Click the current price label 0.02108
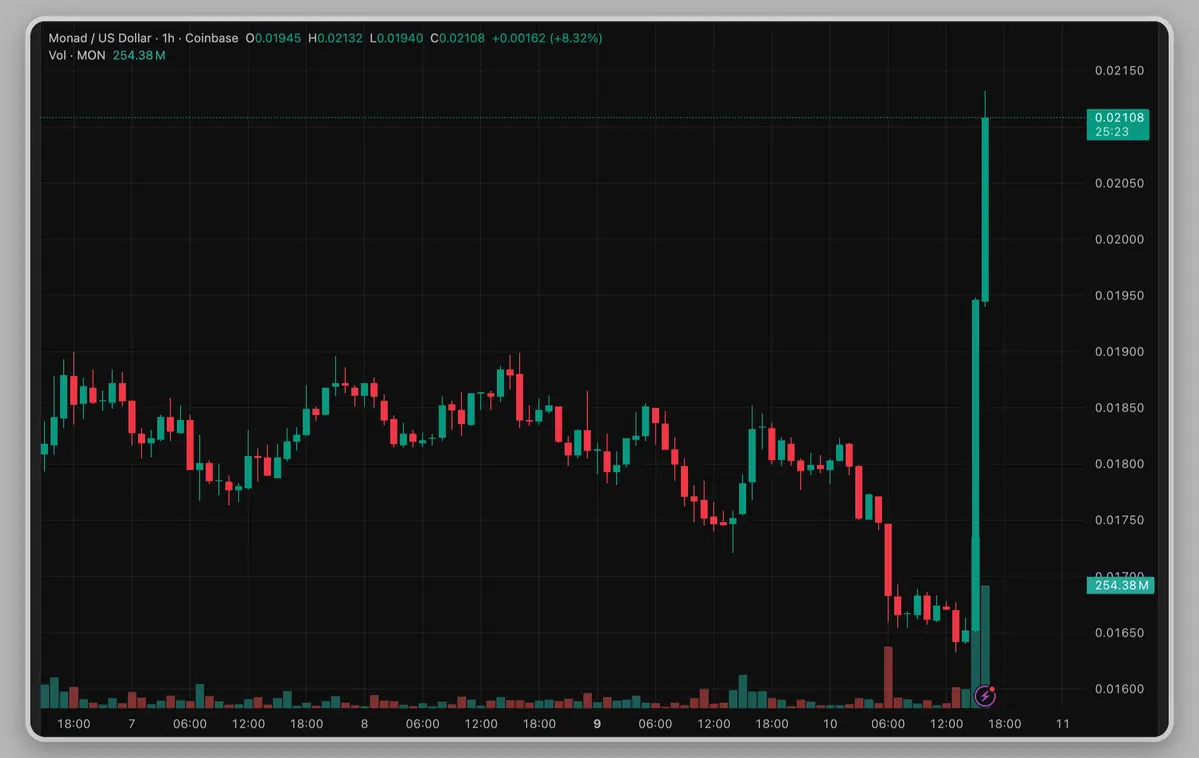Screen dimensions: 1199x758 coord(1119,118)
